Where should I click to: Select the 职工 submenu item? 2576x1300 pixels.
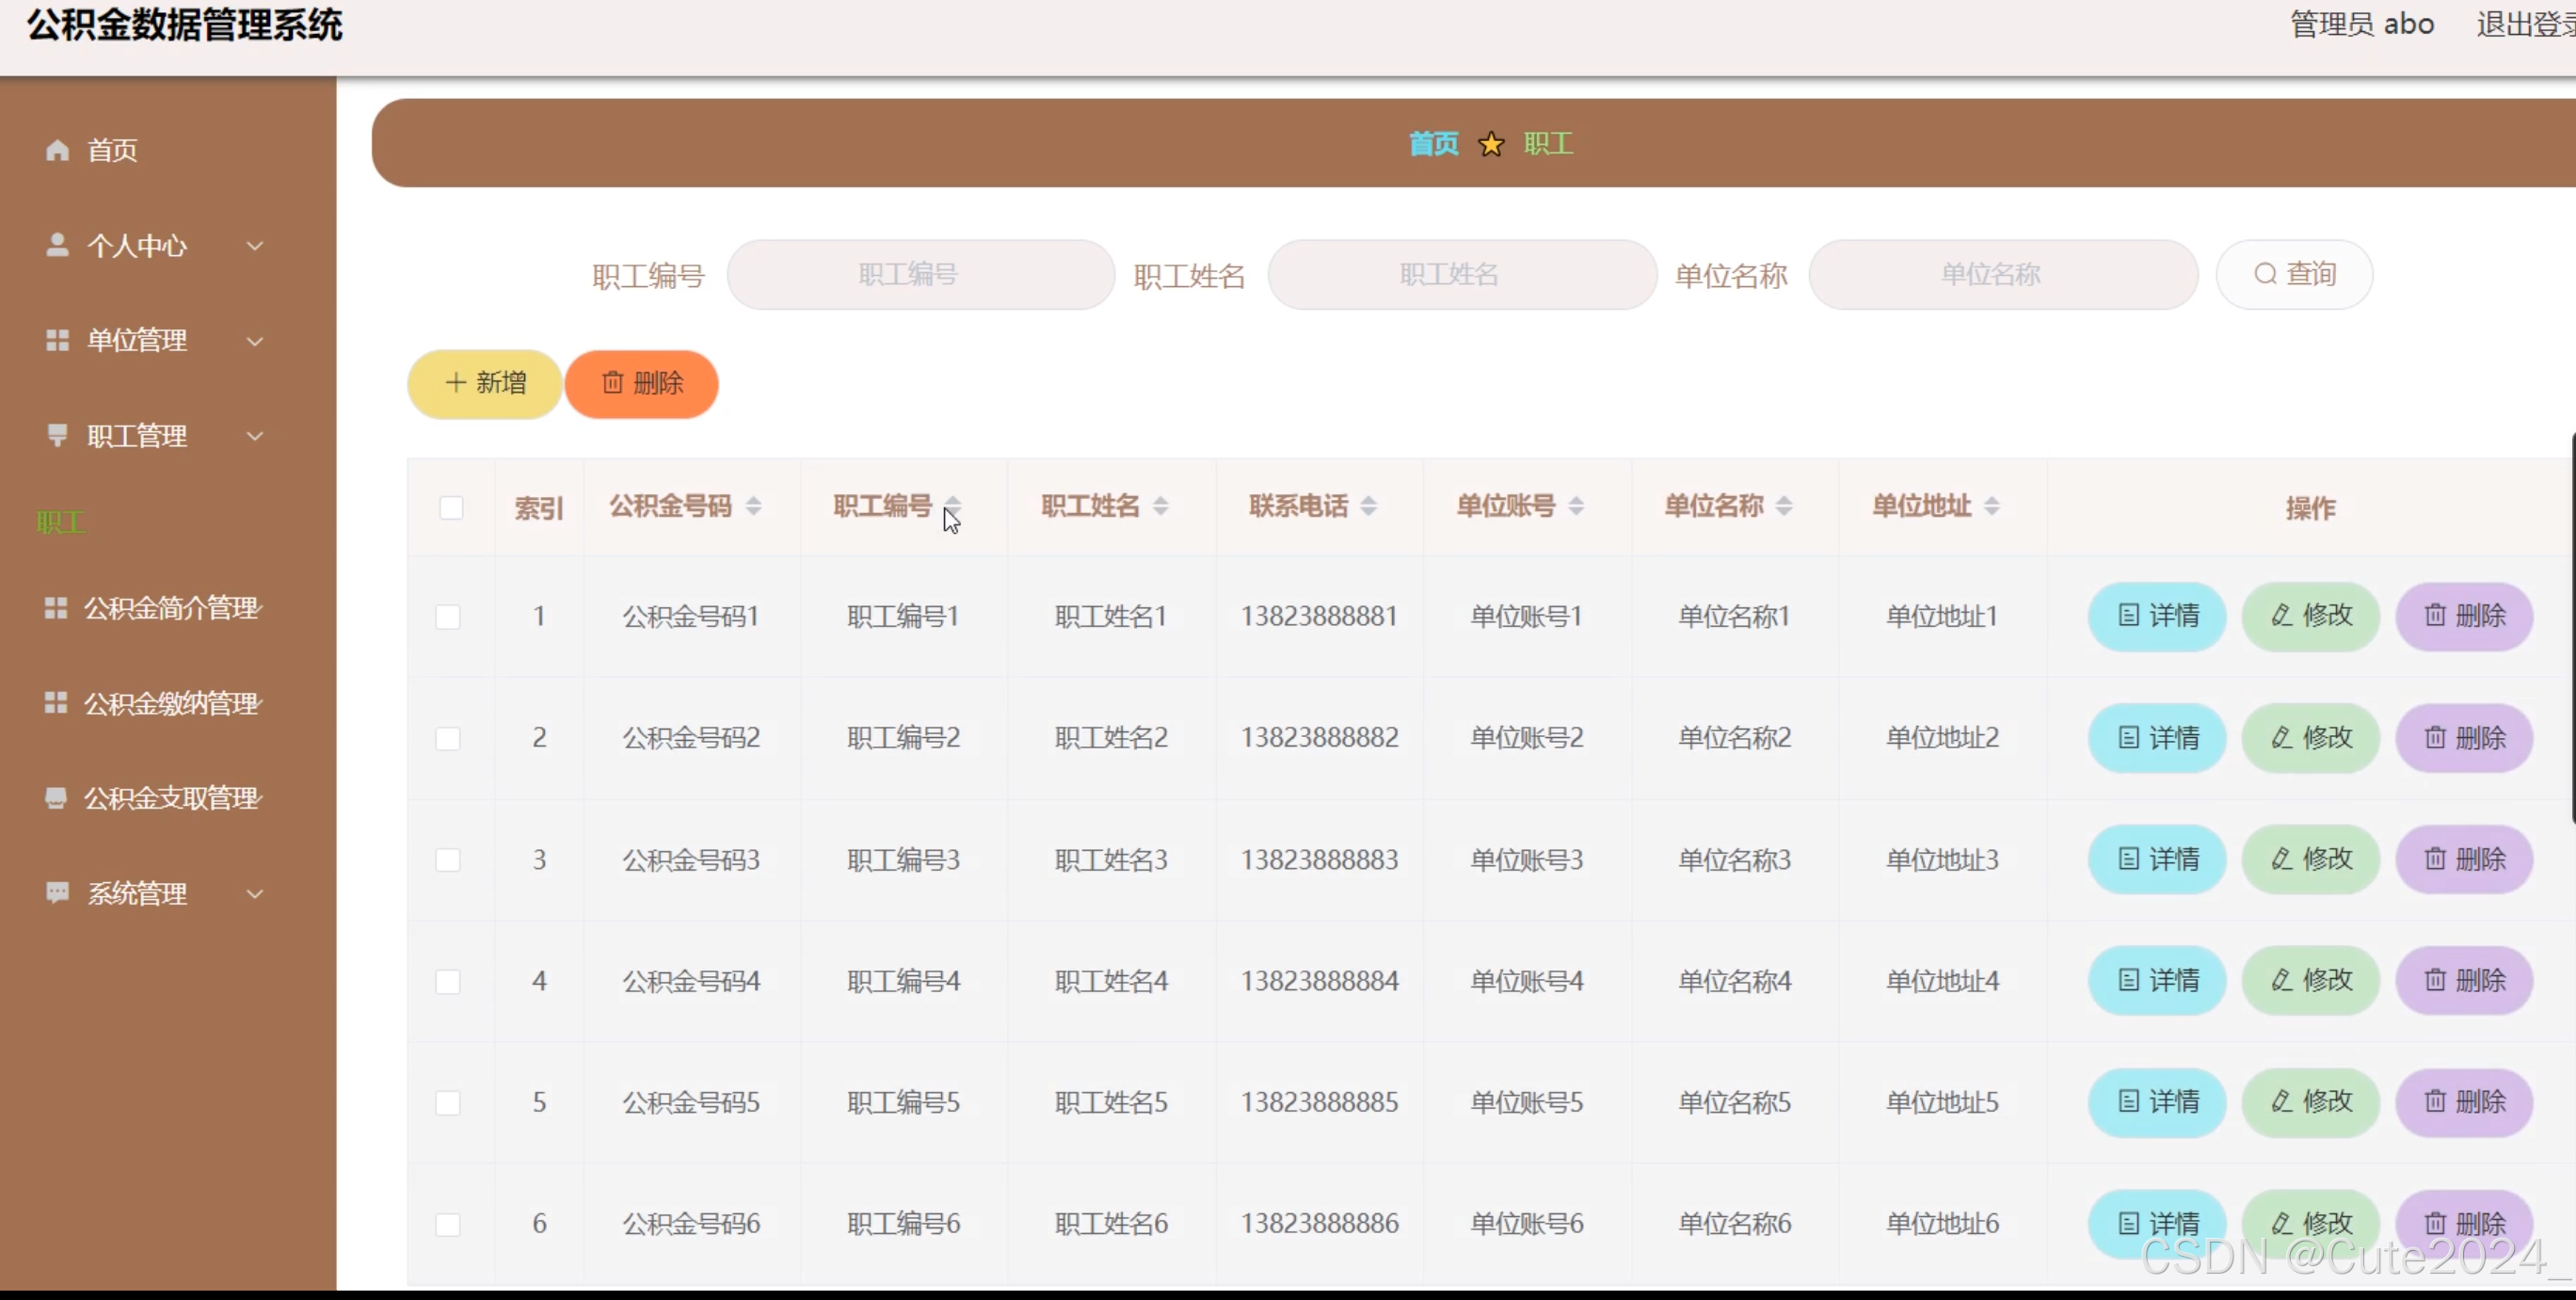pos(61,522)
